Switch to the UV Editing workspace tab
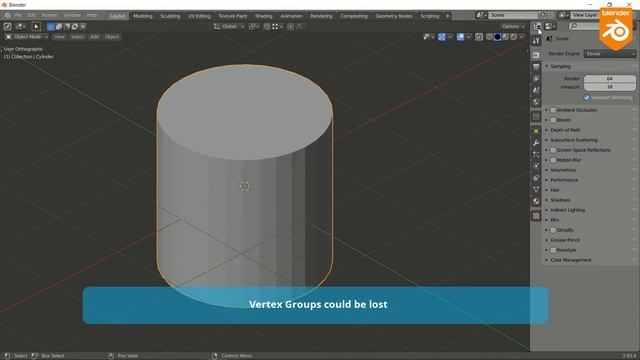 pos(199,16)
